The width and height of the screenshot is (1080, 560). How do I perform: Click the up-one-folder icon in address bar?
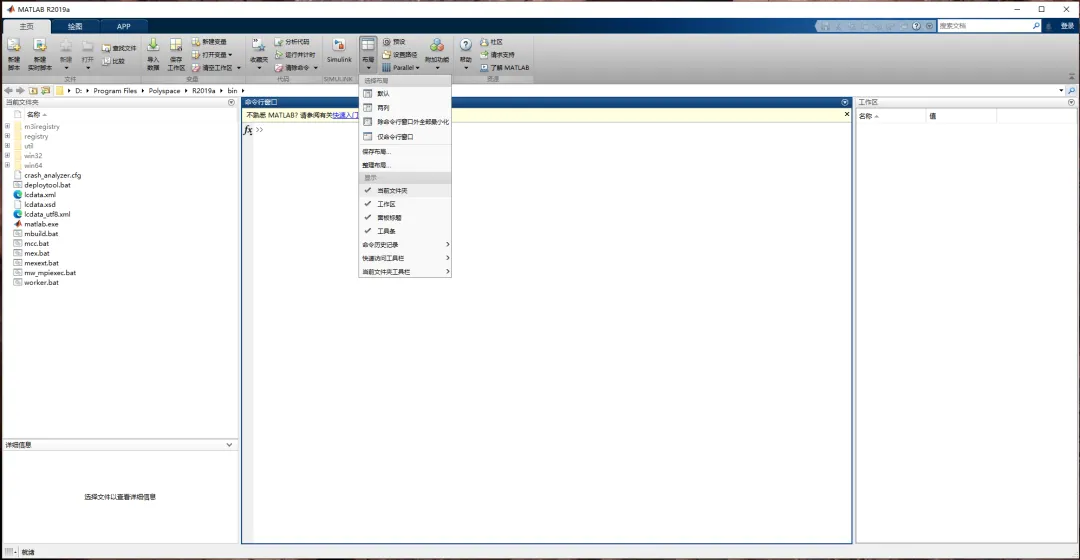pyautogui.click(x=33, y=91)
